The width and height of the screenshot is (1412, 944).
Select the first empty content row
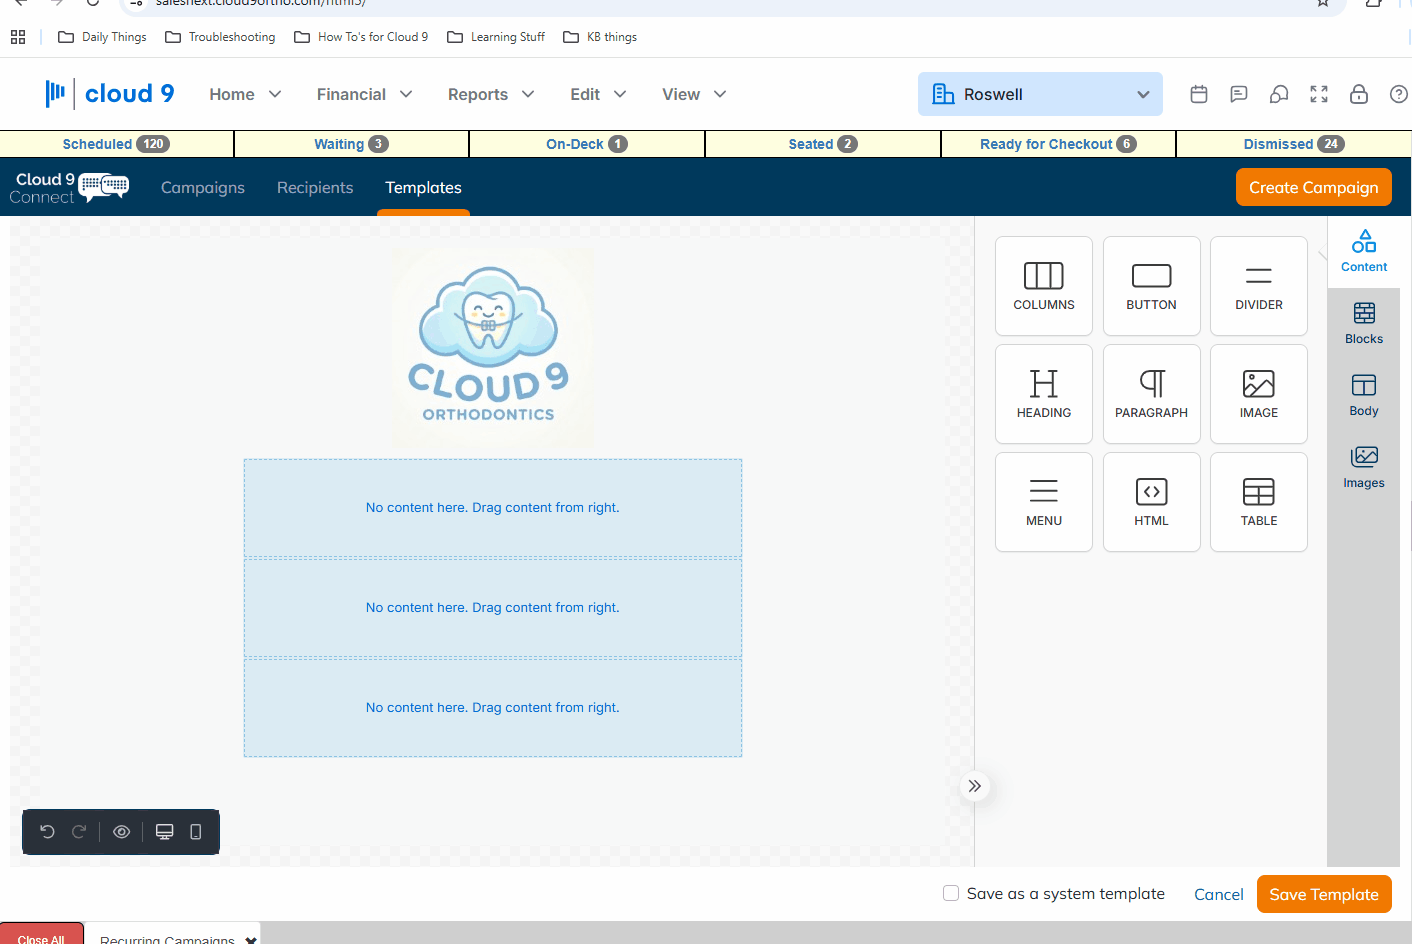[x=493, y=508]
